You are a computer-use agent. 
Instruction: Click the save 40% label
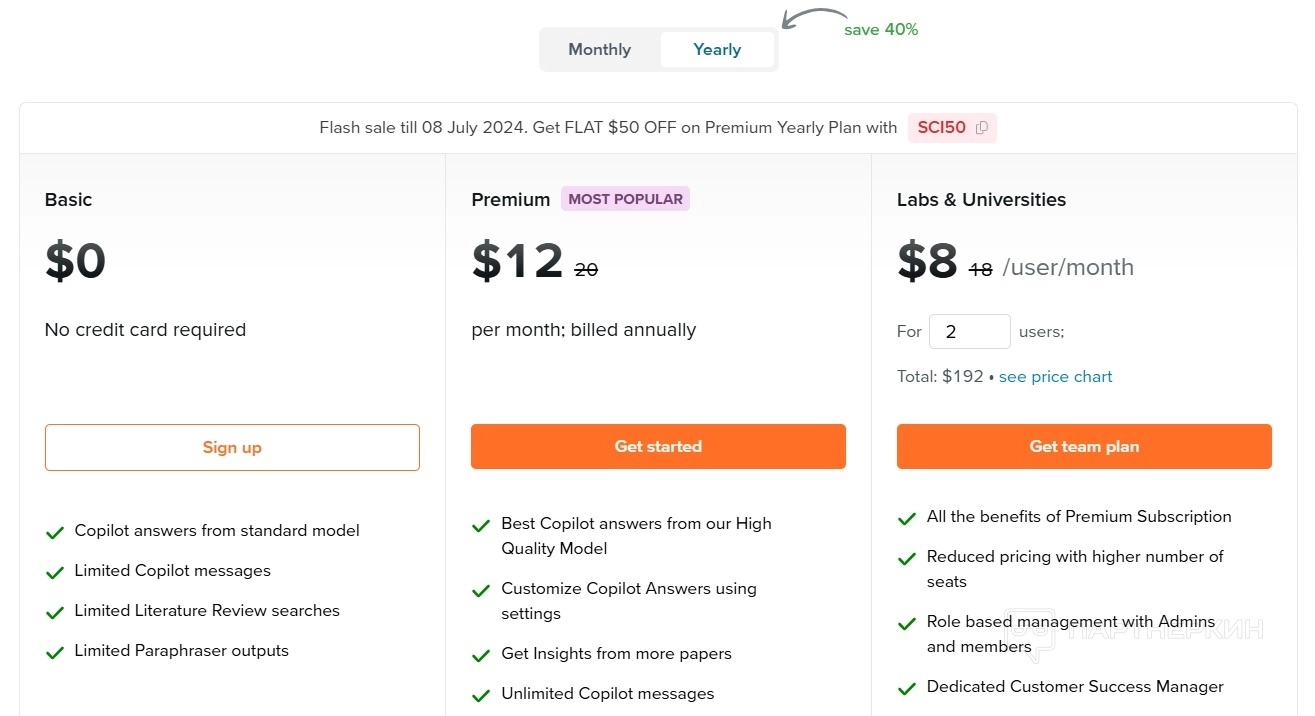point(880,30)
